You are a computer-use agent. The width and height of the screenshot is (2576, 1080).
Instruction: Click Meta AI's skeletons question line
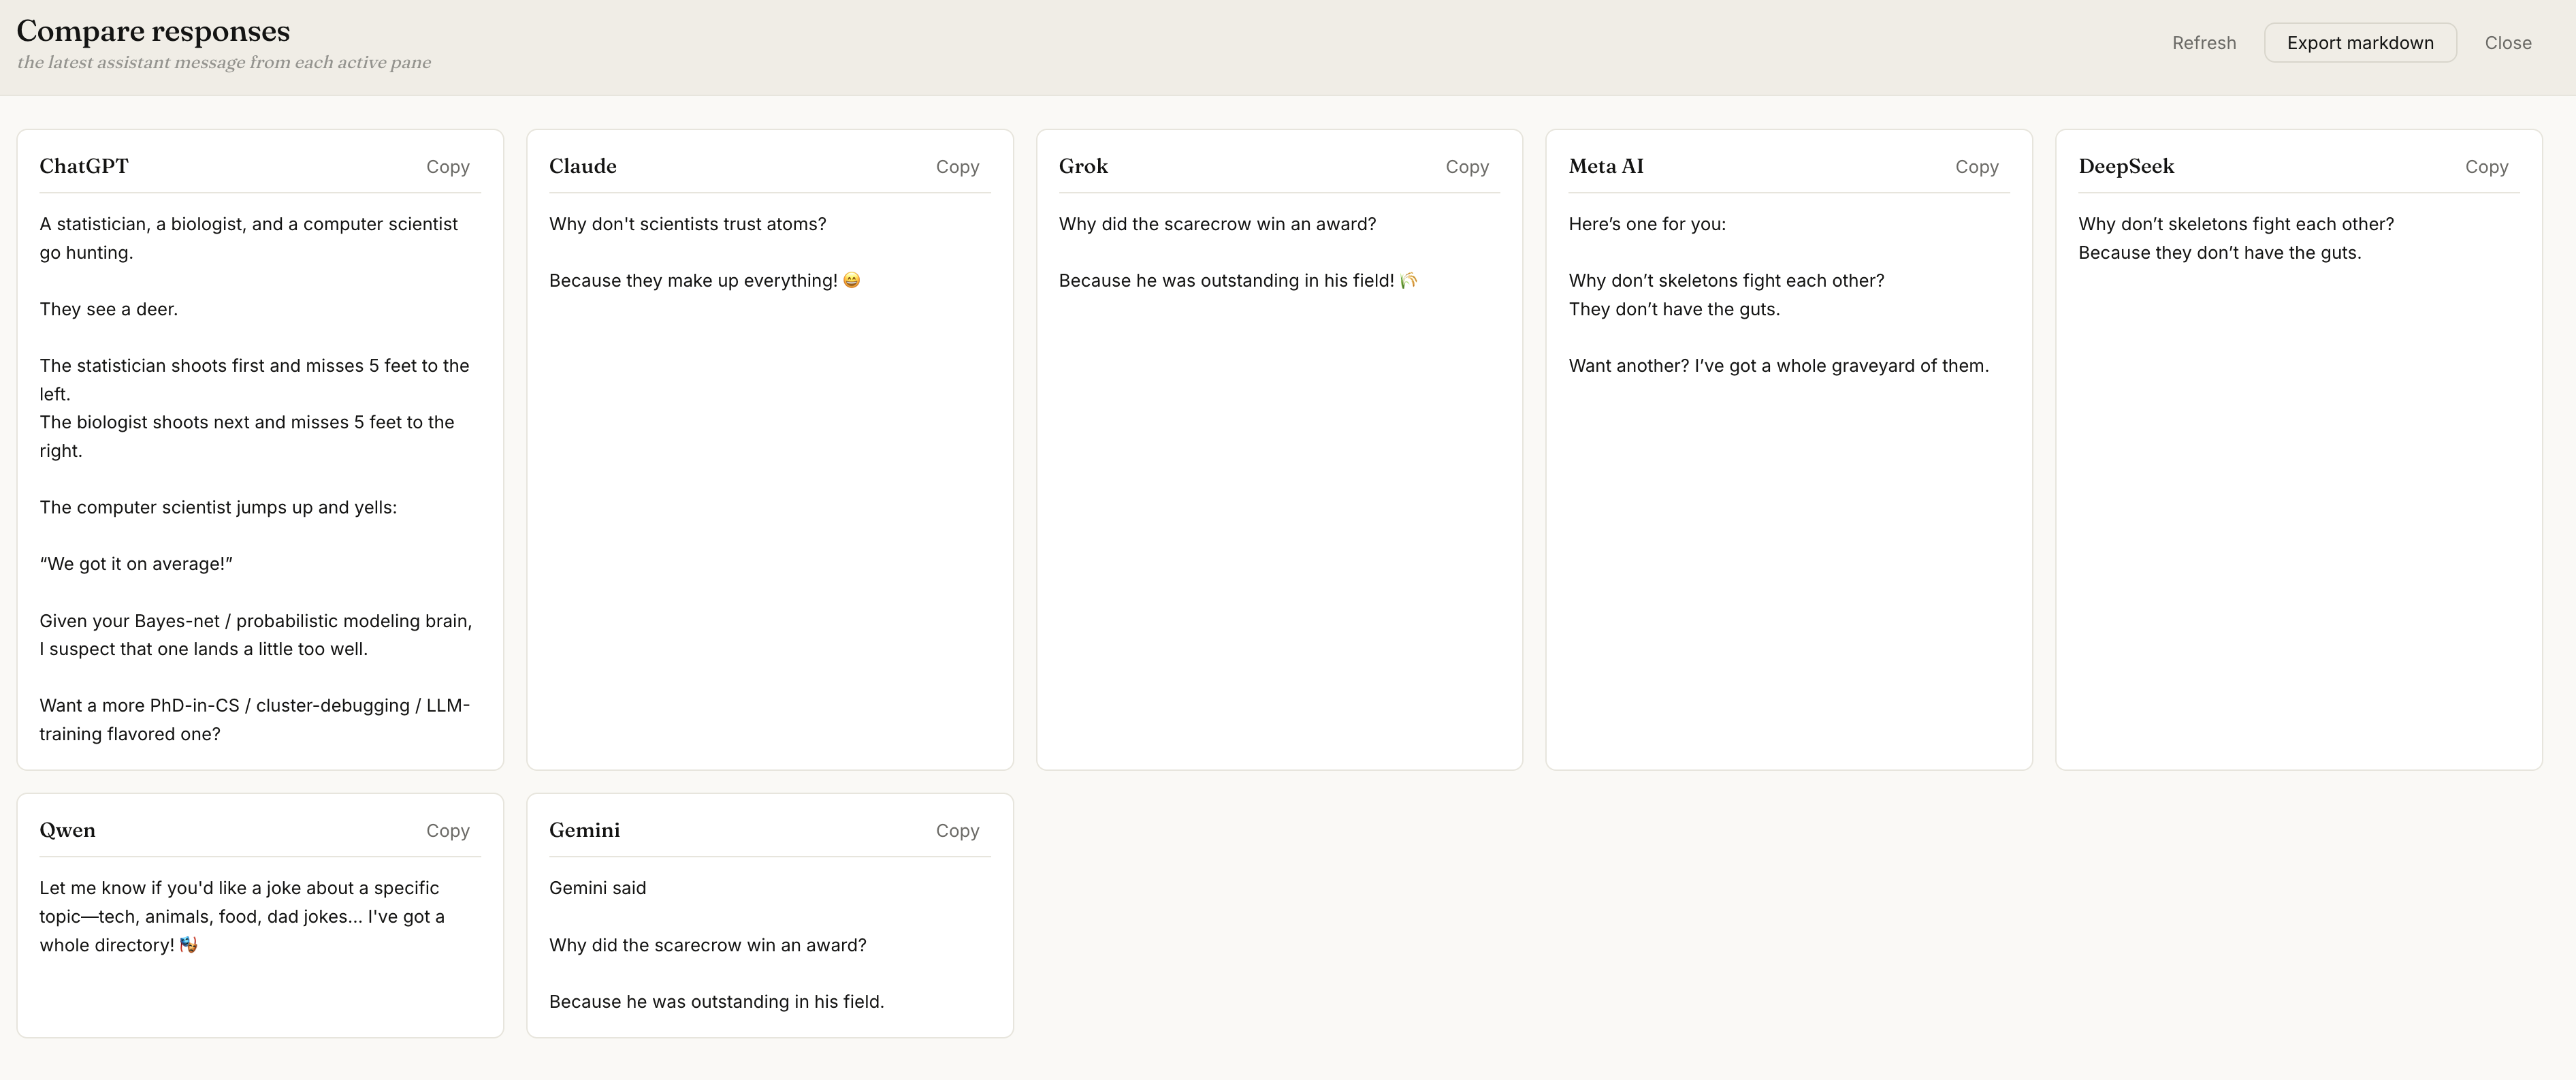(1726, 281)
